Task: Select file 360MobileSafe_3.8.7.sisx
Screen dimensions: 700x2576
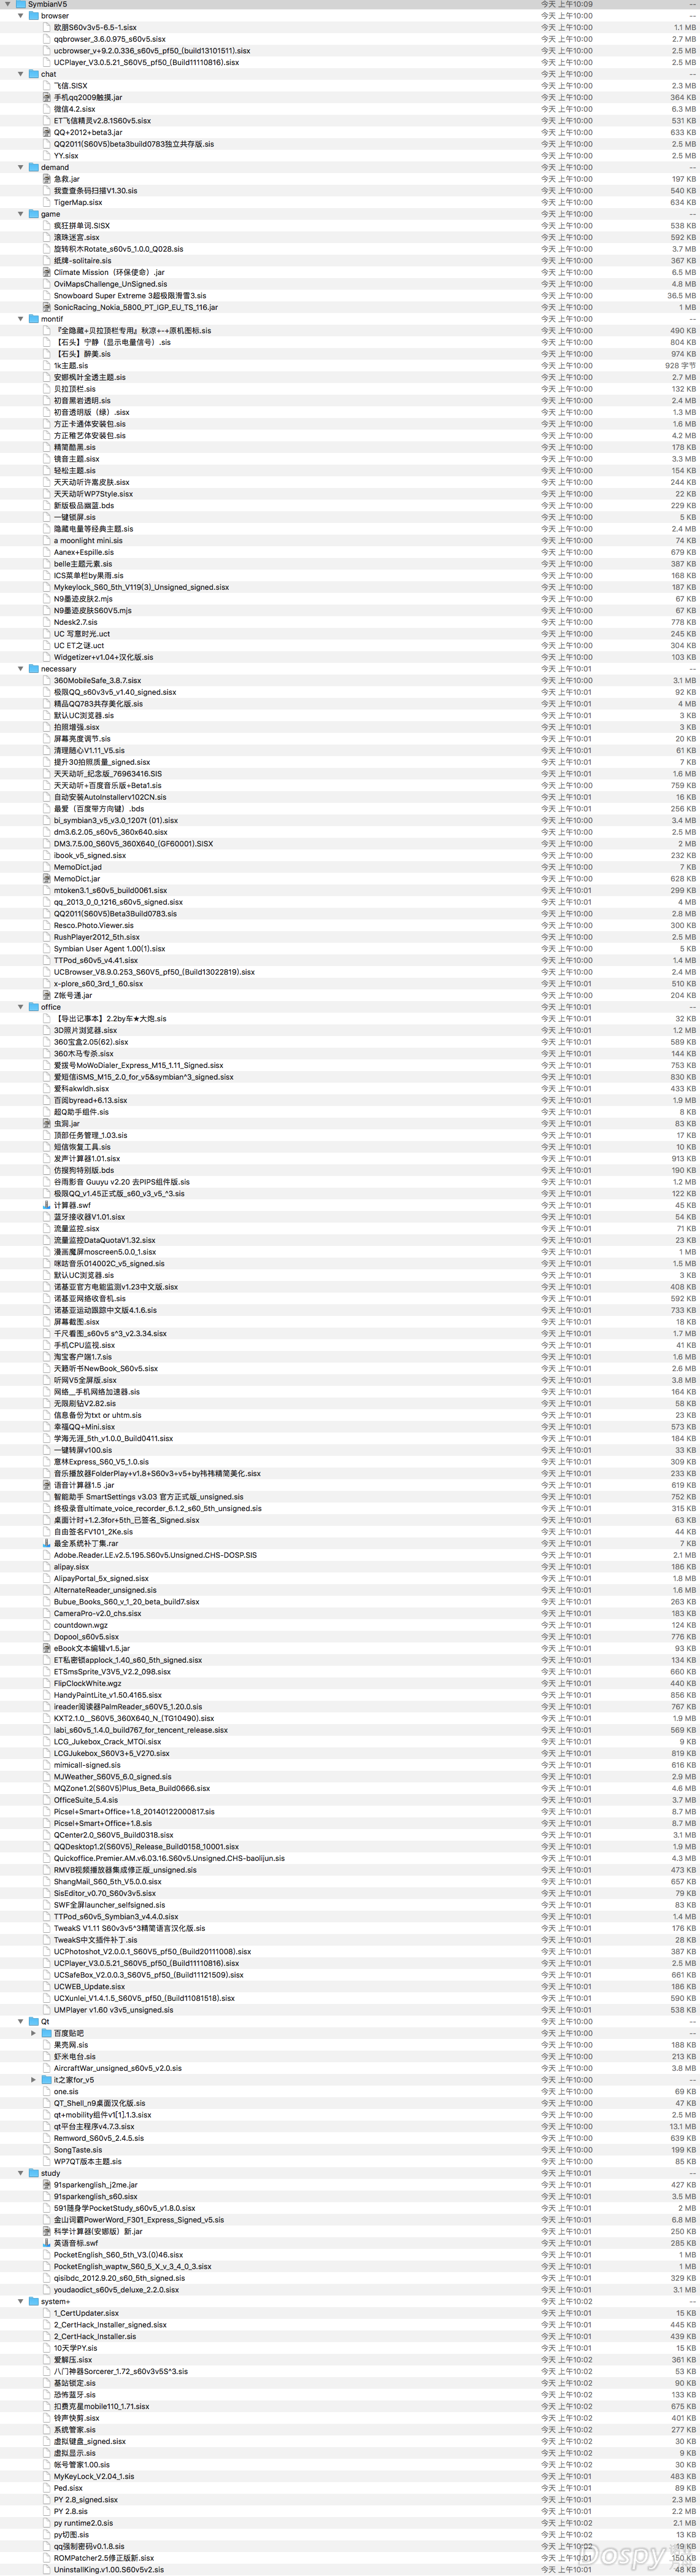Action: click(97, 681)
